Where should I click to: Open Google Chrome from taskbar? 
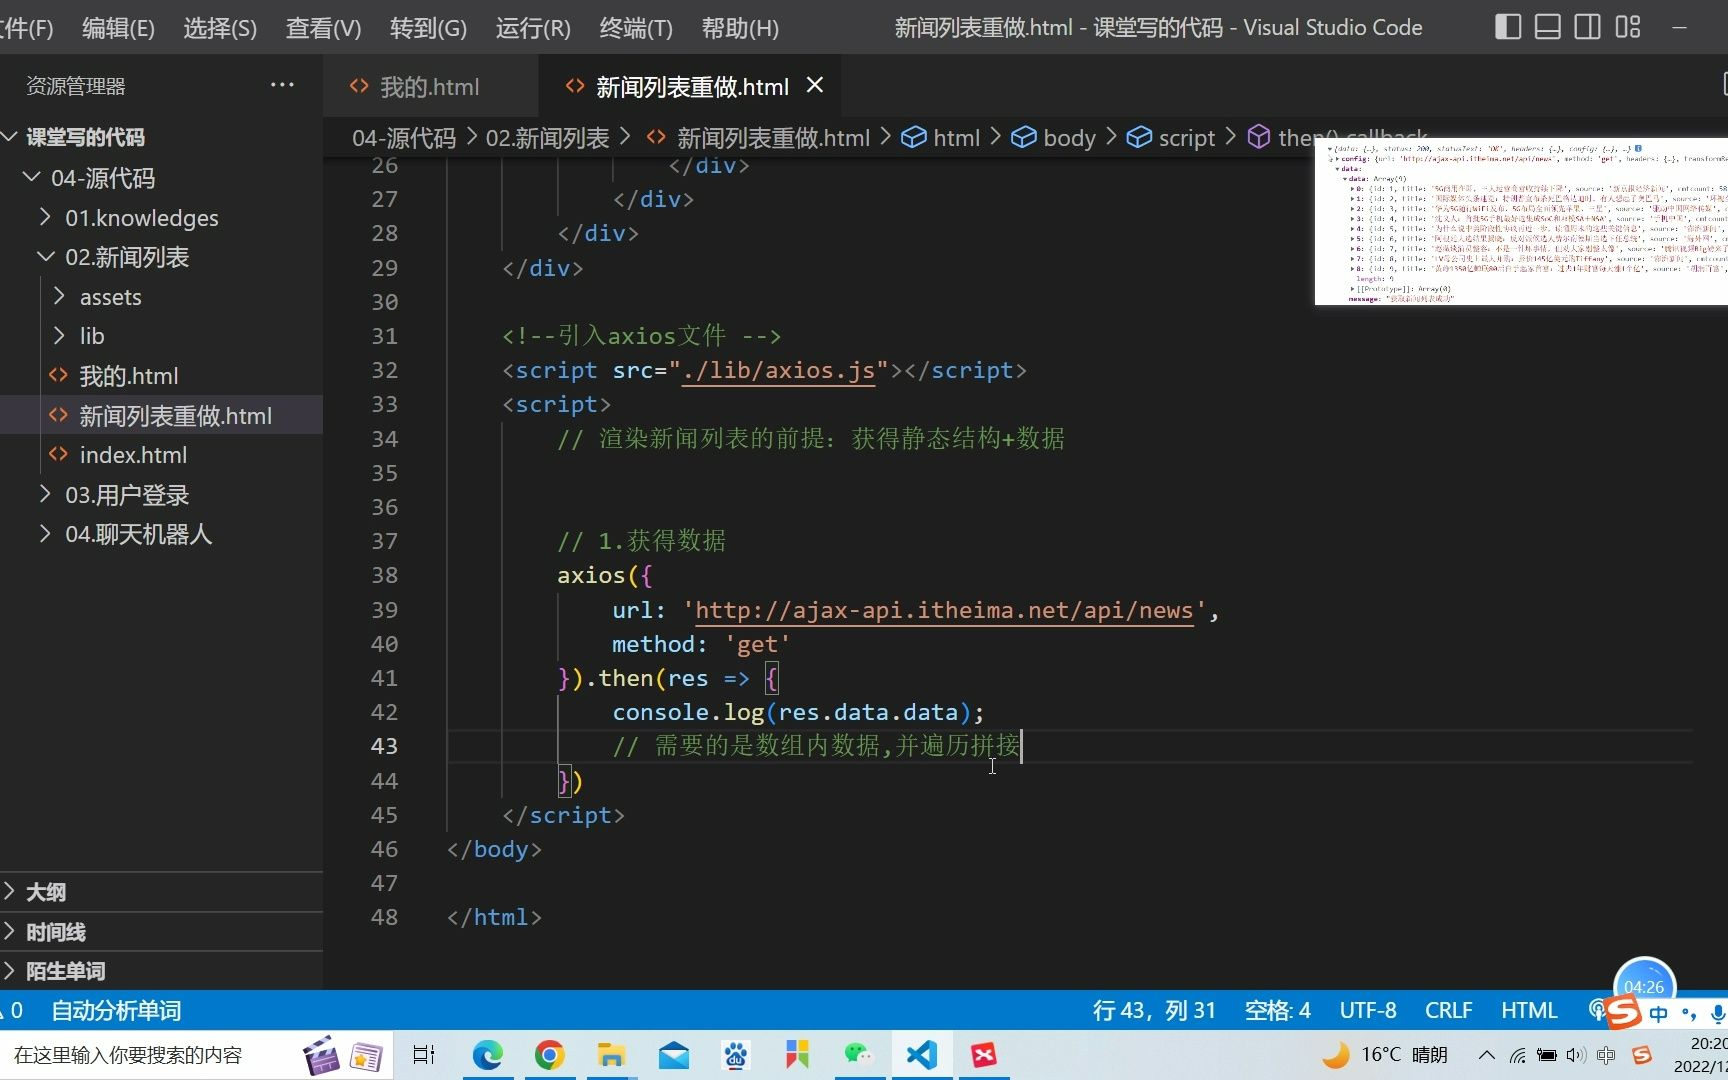tap(549, 1055)
